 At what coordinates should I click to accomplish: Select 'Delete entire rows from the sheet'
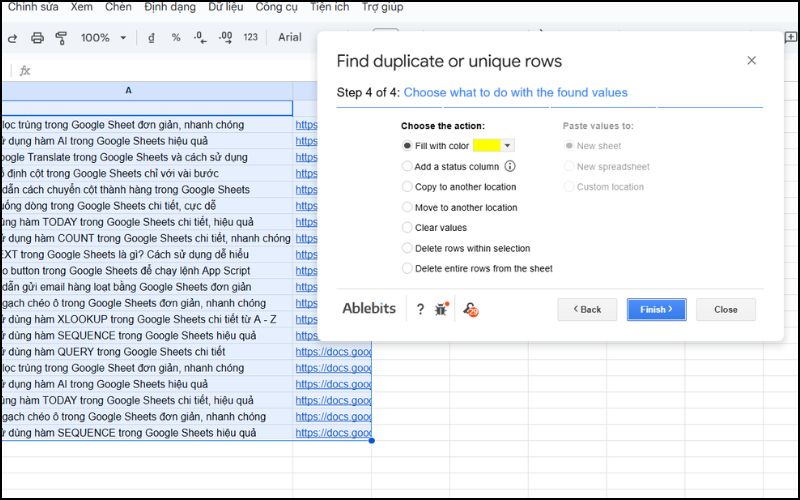click(407, 269)
